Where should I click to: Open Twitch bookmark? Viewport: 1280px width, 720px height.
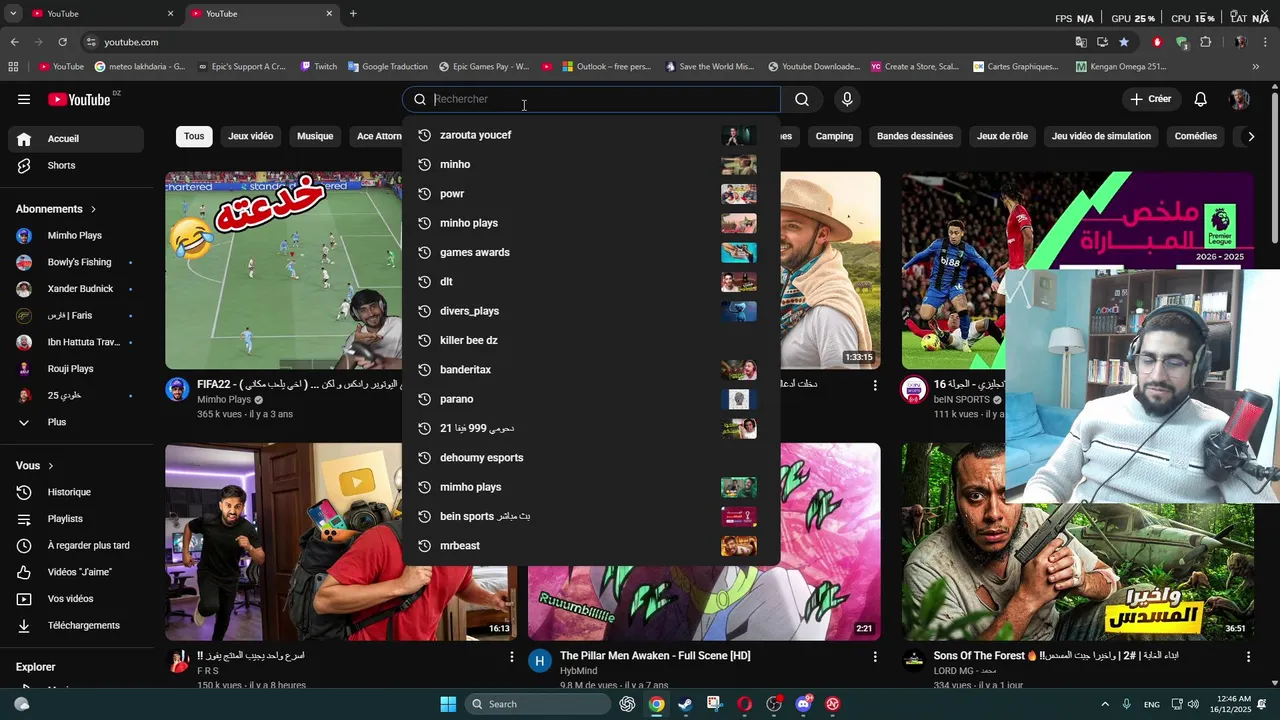319,67
